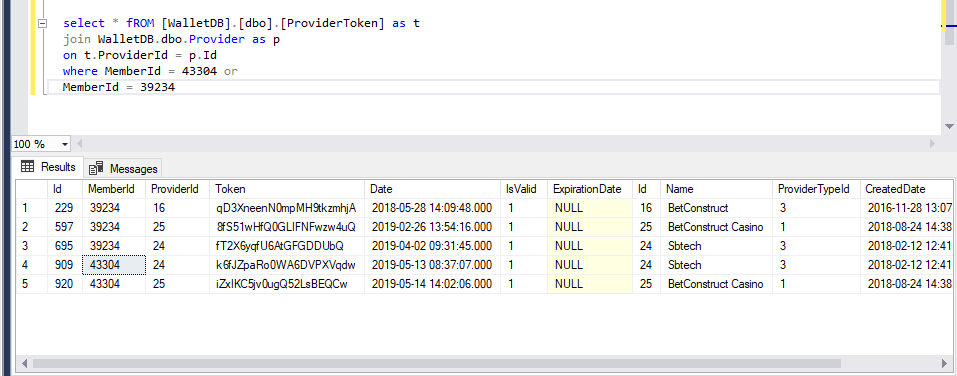Image resolution: width=957 pixels, height=376 pixels.
Task: Place cursor on the 'MemberId = 39234' line
Action: pos(119,87)
